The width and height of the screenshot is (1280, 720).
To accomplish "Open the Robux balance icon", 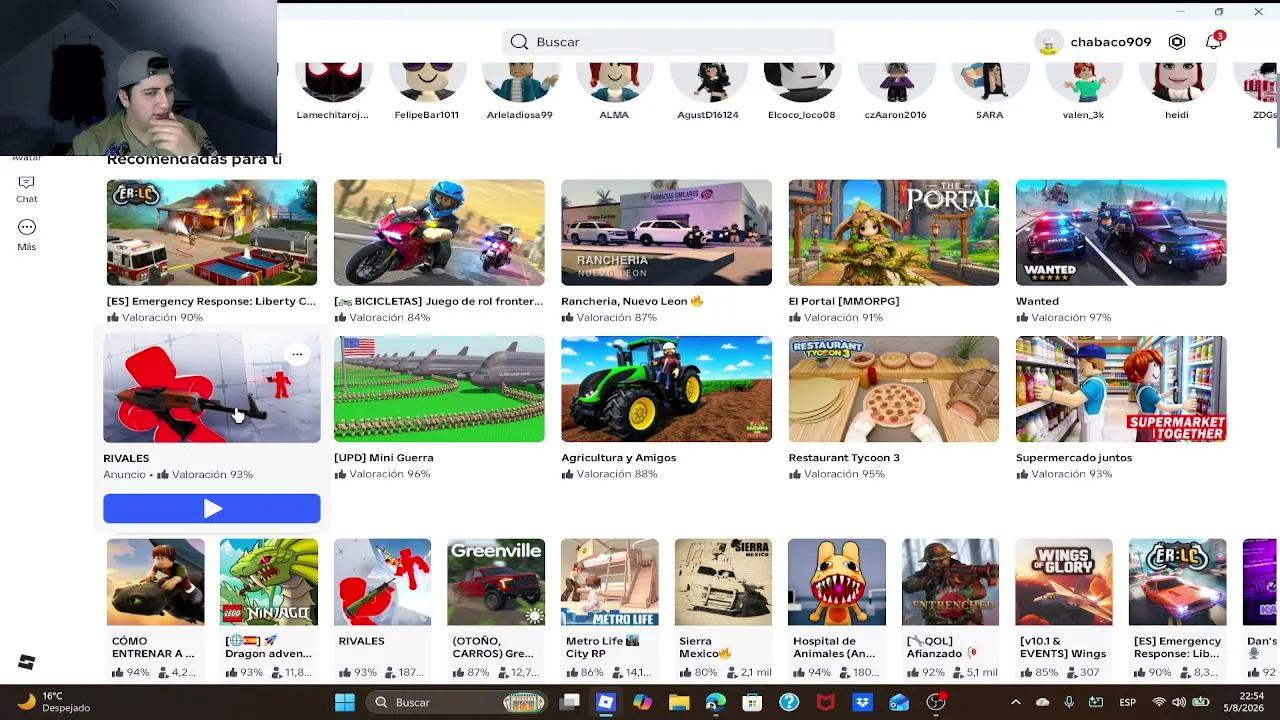I will (x=1177, y=42).
